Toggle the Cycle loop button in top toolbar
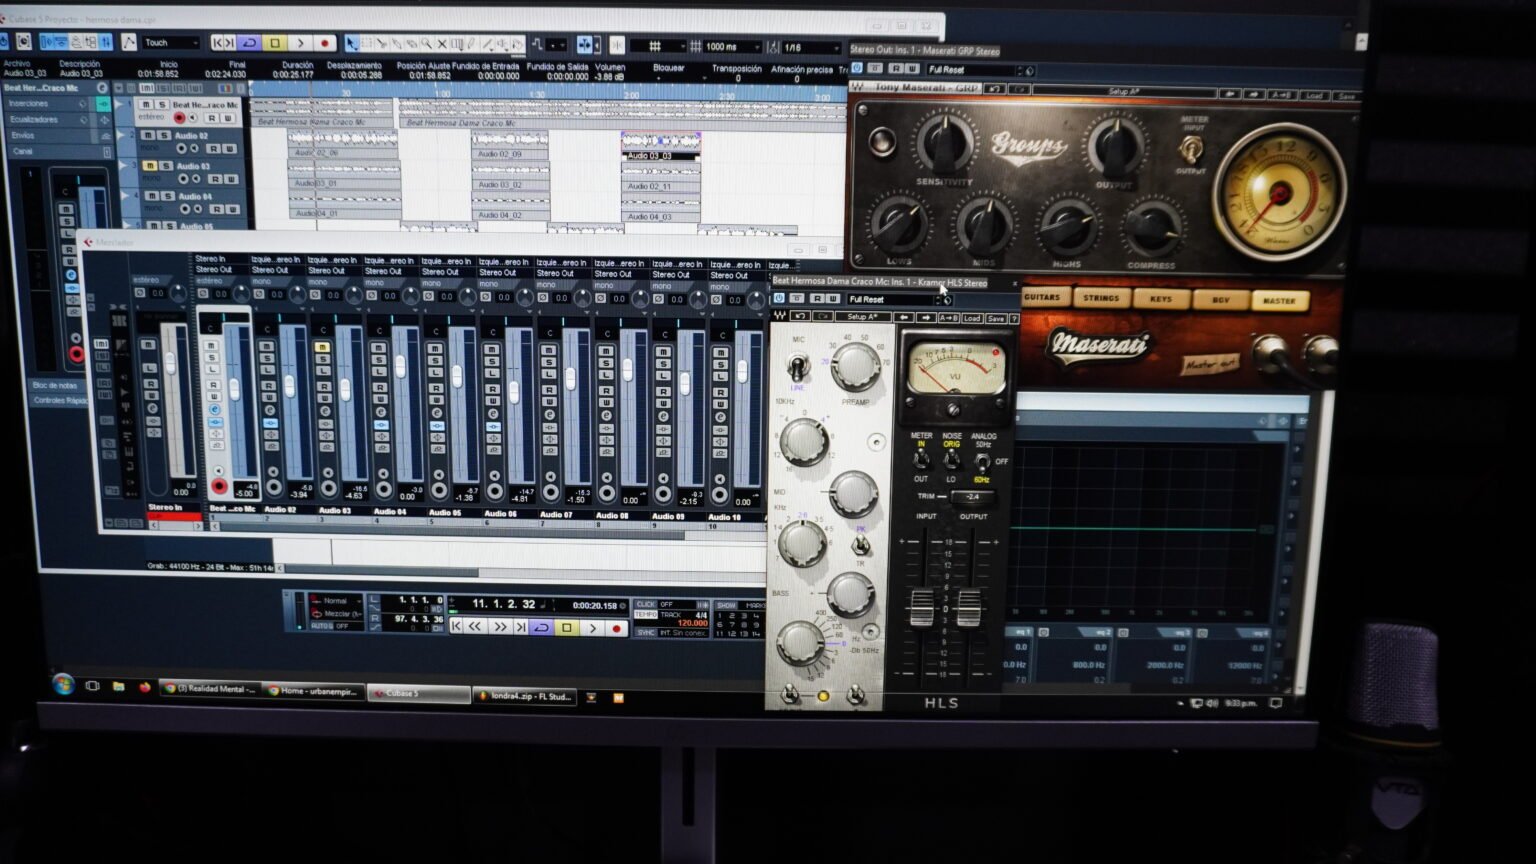Image resolution: width=1536 pixels, height=864 pixels. click(249, 43)
